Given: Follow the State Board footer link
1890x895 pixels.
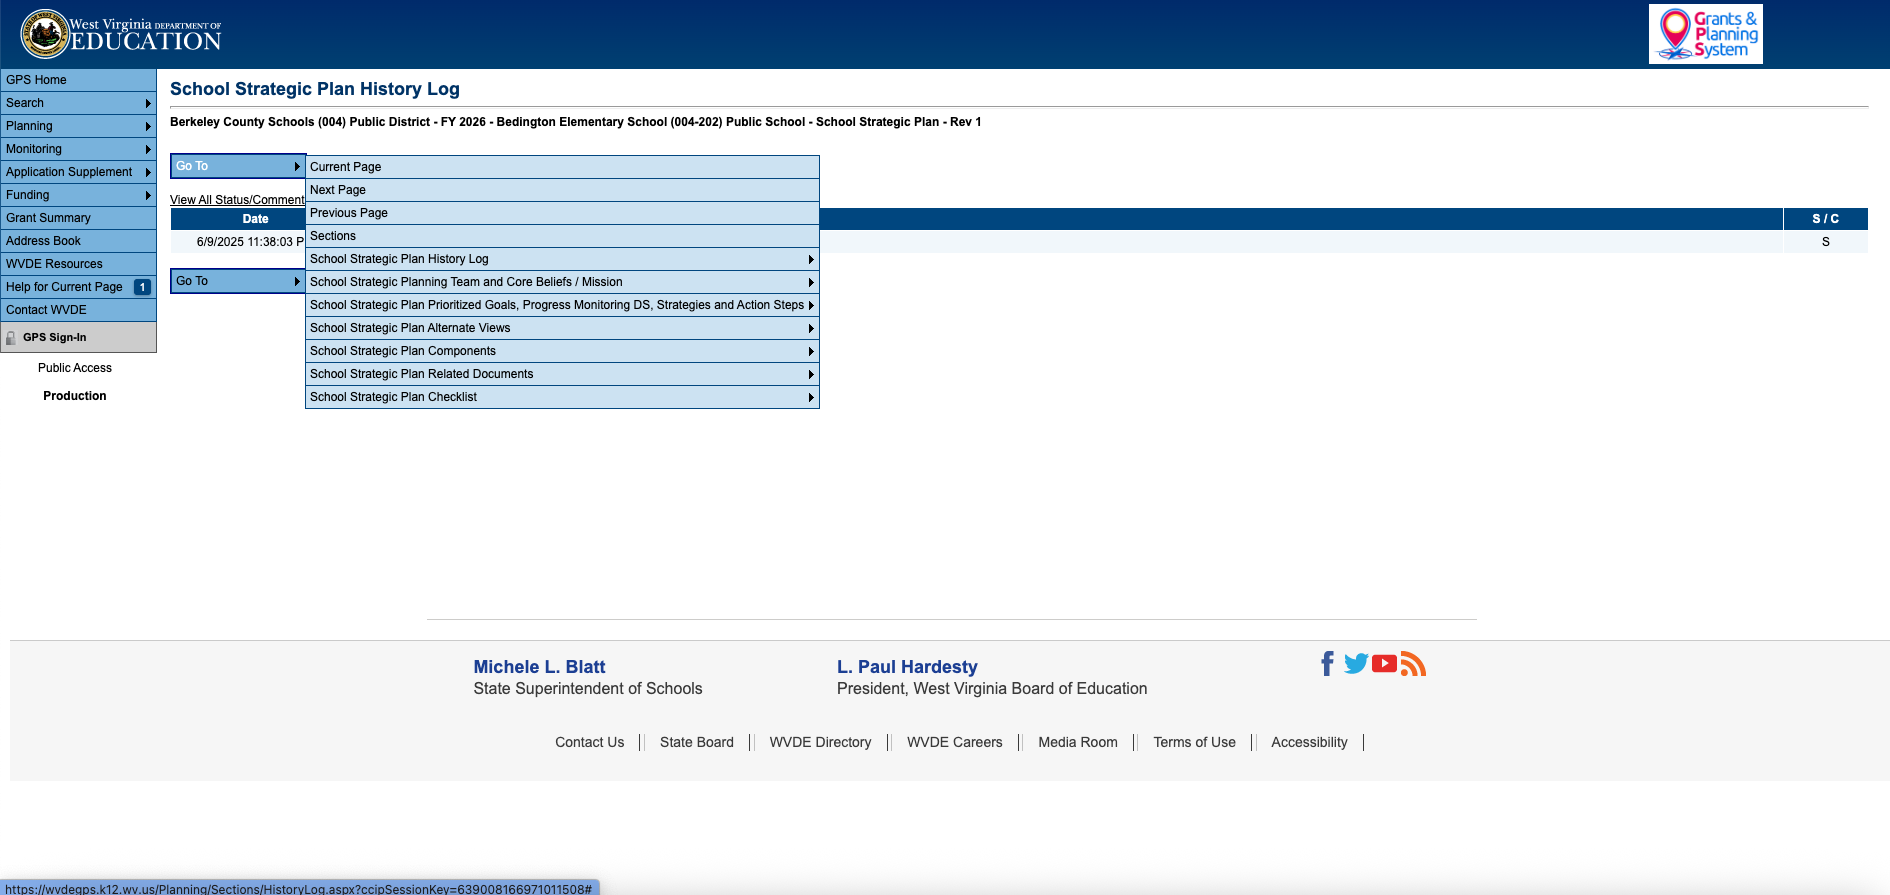Looking at the screenshot, I should pyautogui.click(x=696, y=742).
